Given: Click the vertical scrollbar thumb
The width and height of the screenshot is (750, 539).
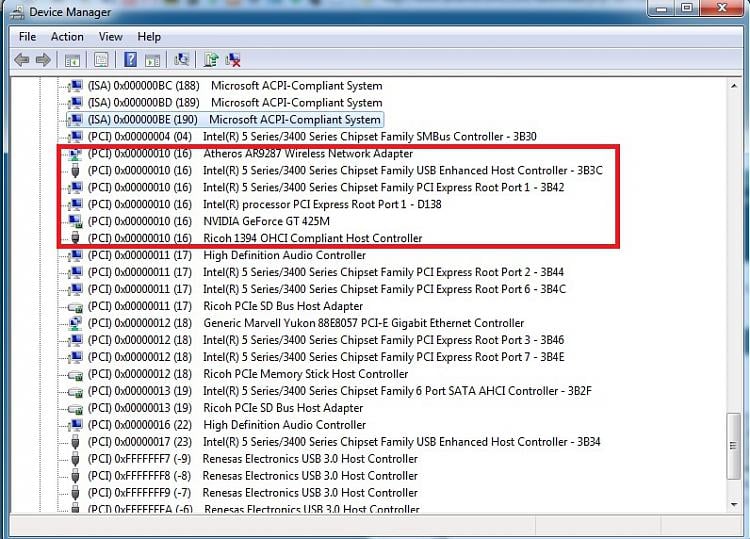Looking at the screenshot, I should (x=734, y=446).
